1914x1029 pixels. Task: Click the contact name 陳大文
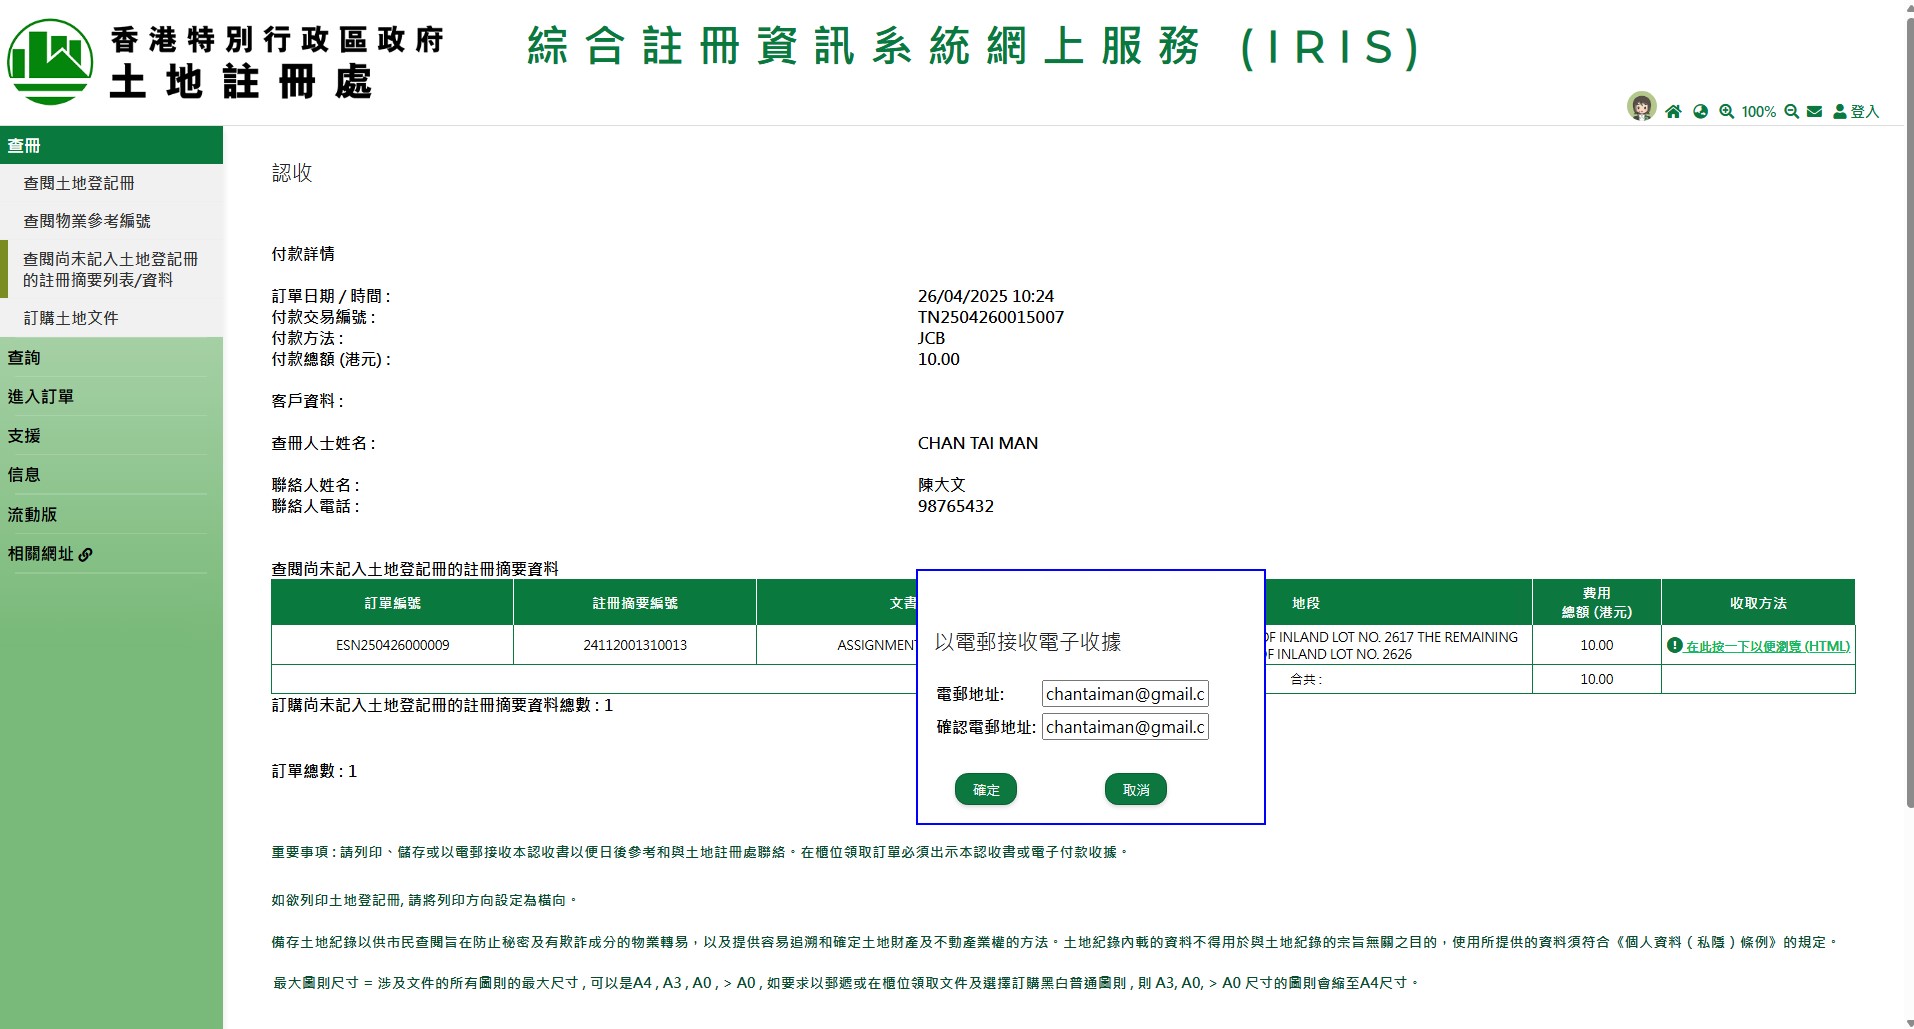942,485
